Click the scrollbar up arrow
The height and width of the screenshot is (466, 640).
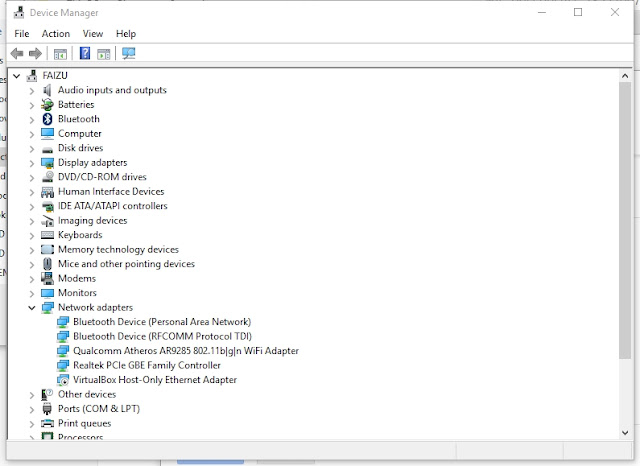625,76
